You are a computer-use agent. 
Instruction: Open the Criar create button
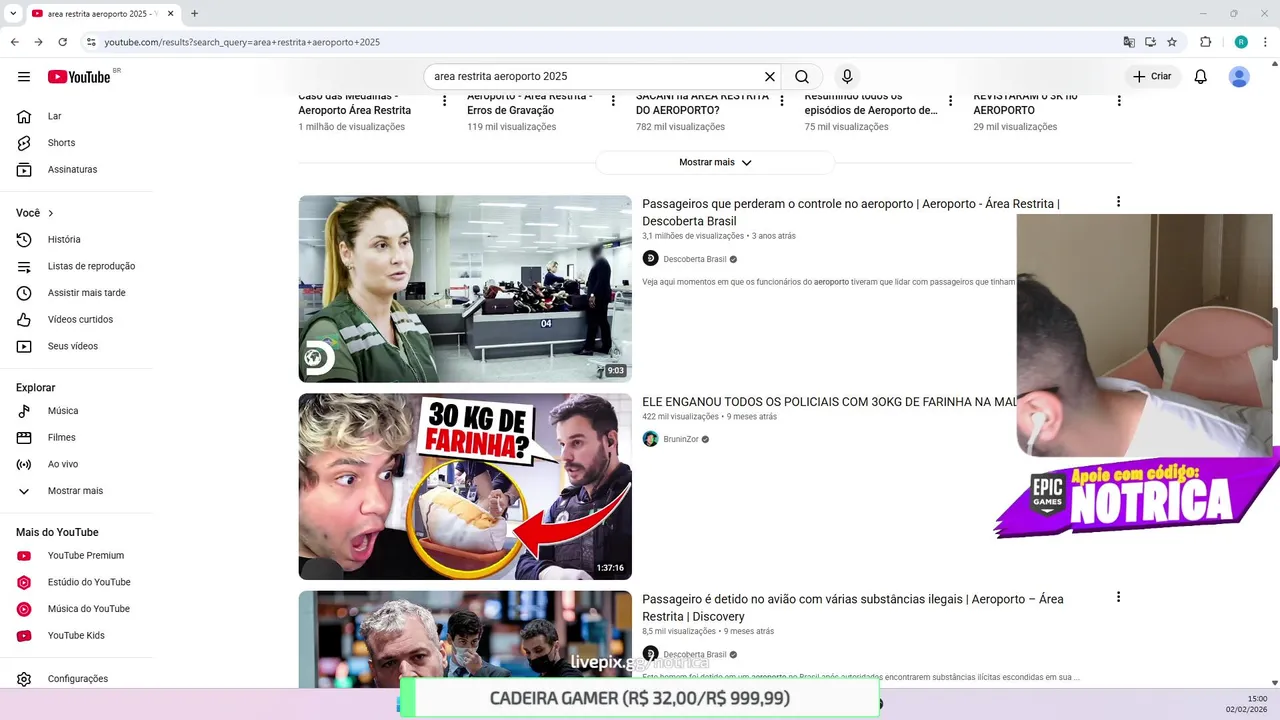[x=1152, y=77]
